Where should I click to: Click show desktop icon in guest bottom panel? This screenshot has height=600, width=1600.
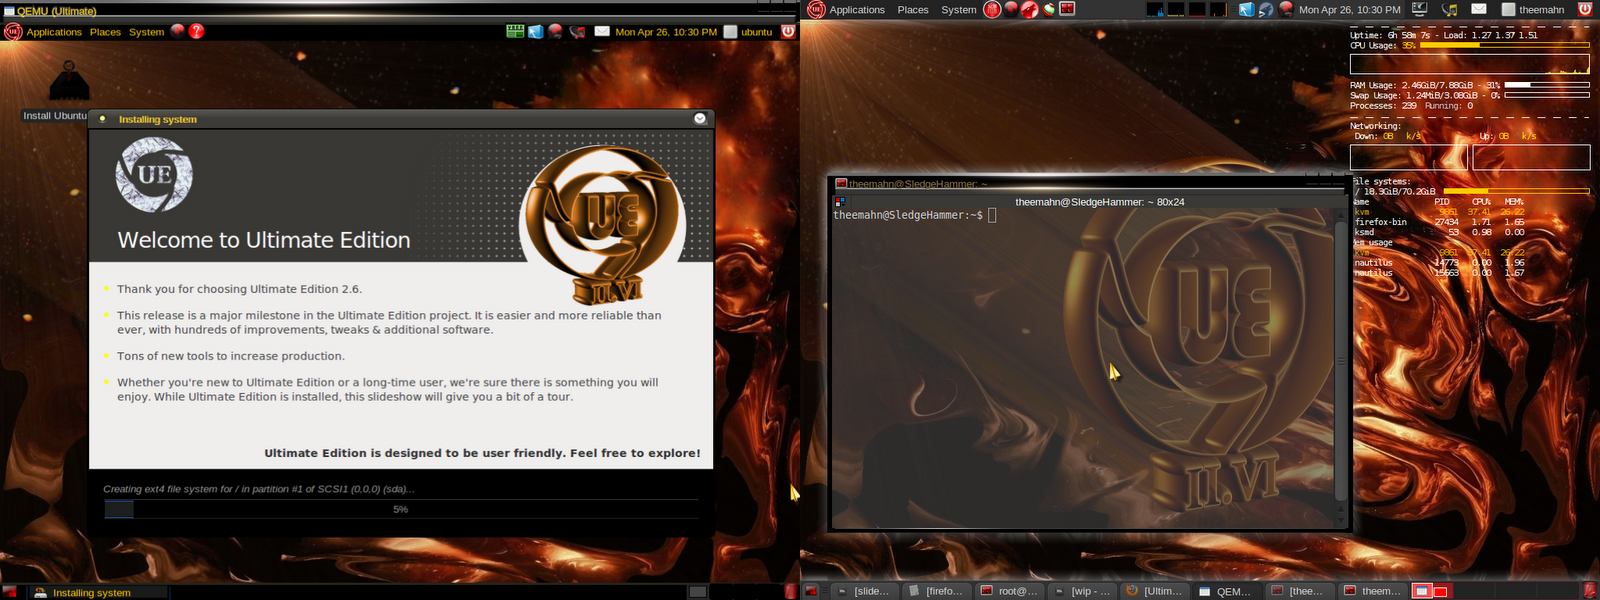pos(10,592)
